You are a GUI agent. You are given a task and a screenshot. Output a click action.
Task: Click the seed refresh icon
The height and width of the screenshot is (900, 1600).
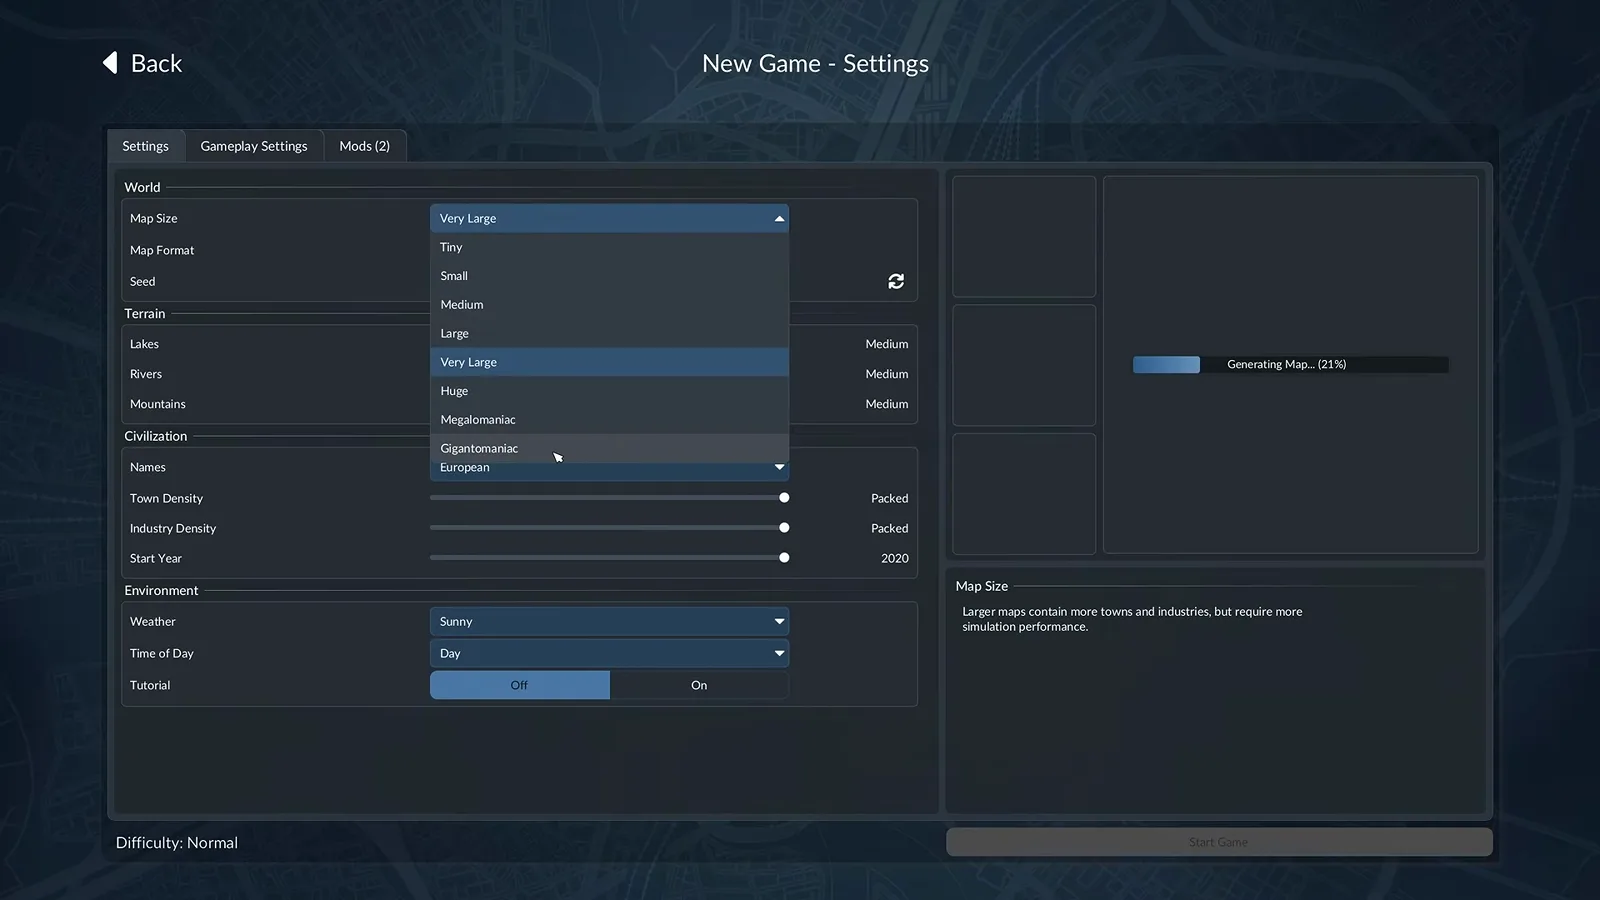pyautogui.click(x=896, y=281)
